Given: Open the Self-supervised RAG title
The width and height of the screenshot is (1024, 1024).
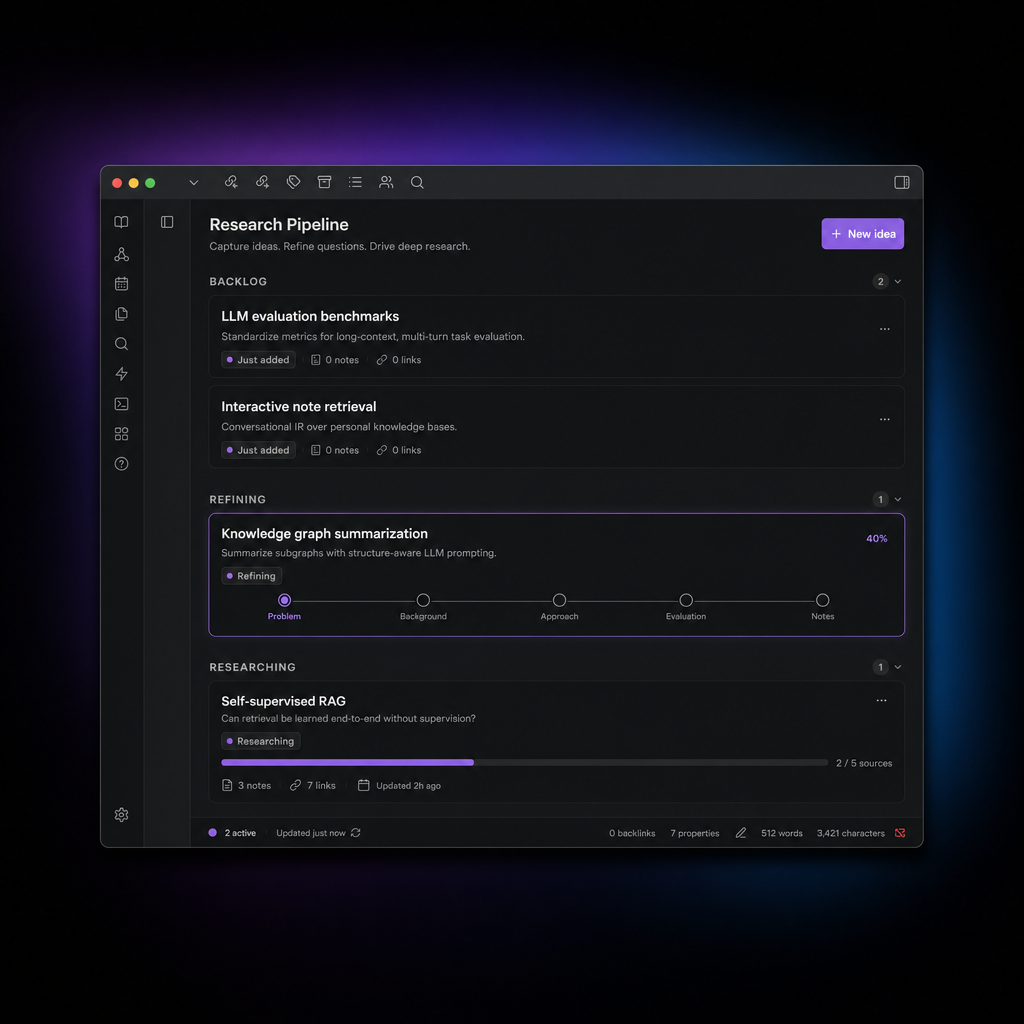Looking at the screenshot, I should point(283,701).
